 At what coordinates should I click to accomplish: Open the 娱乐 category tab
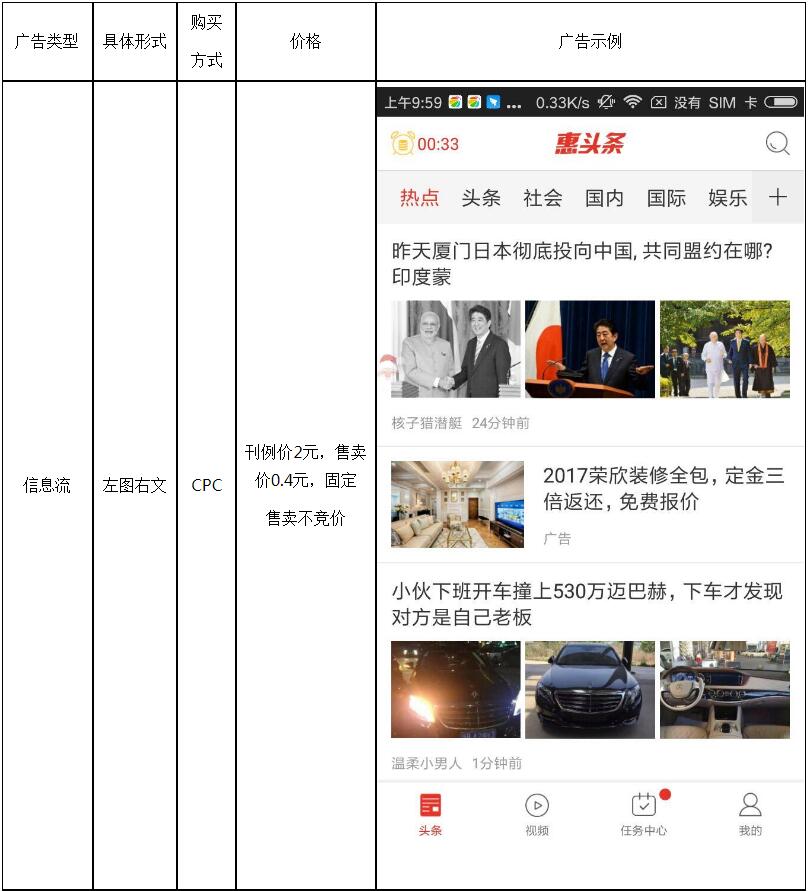click(x=727, y=198)
